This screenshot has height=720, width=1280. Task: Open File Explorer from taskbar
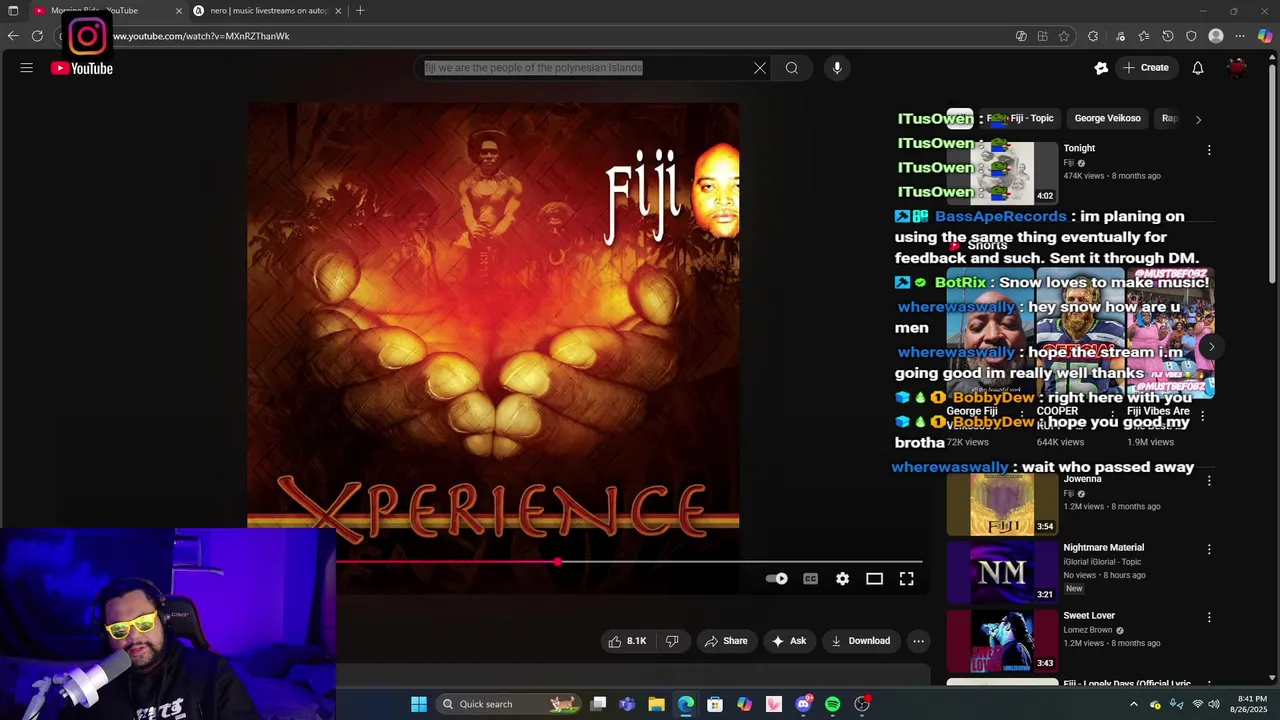(656, 704)
